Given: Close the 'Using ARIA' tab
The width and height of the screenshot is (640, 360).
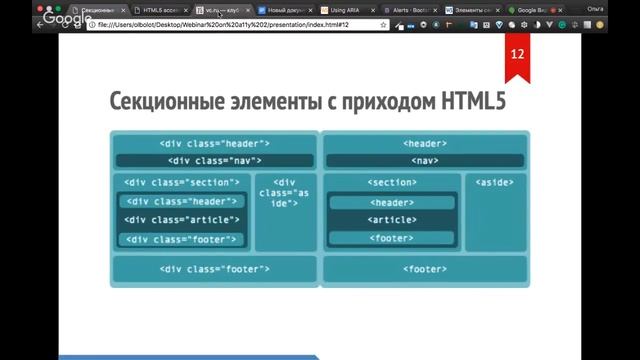Looking at the screenshot, I should coord(373,10).
